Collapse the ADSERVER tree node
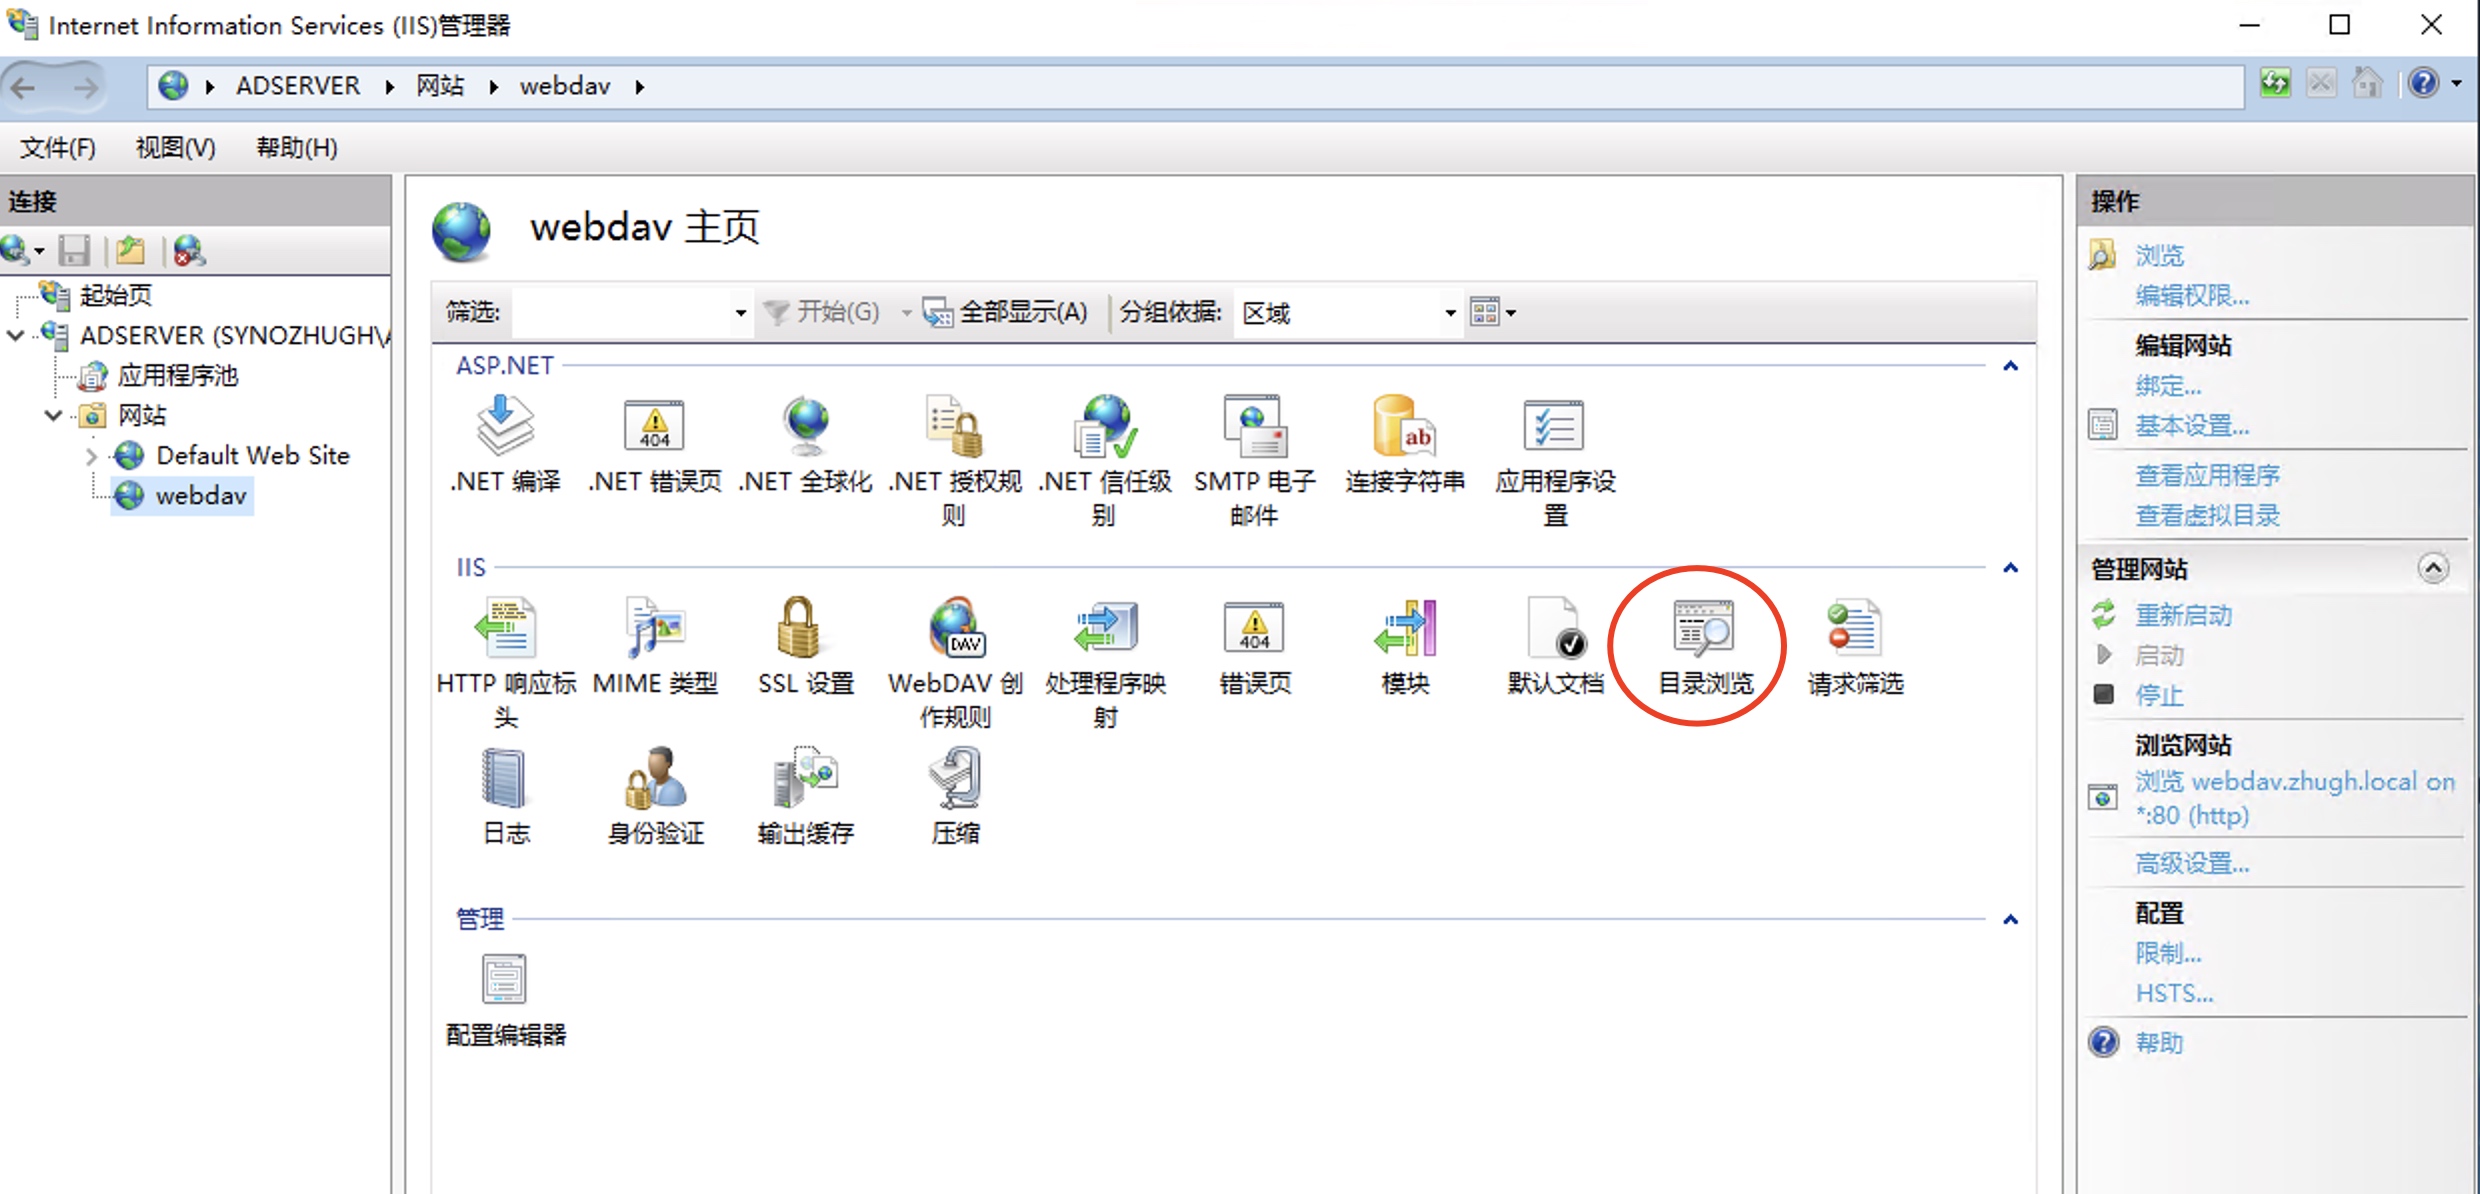Screen dimensions: 2480x1194 (x=16, y=335)
